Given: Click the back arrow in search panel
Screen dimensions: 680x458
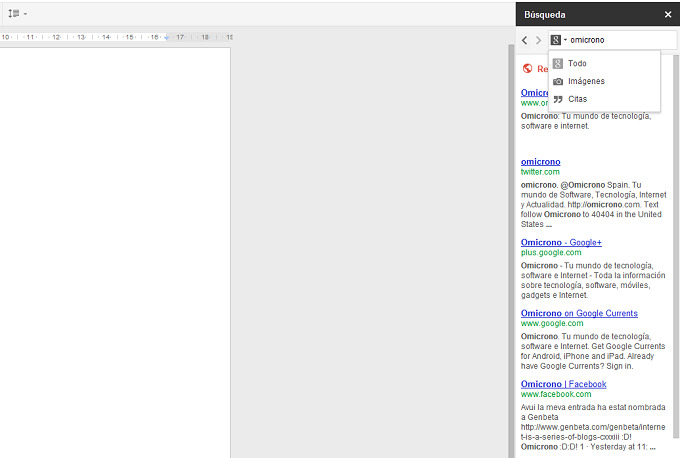Looking at the screenshot, I should tap(525, 40).
